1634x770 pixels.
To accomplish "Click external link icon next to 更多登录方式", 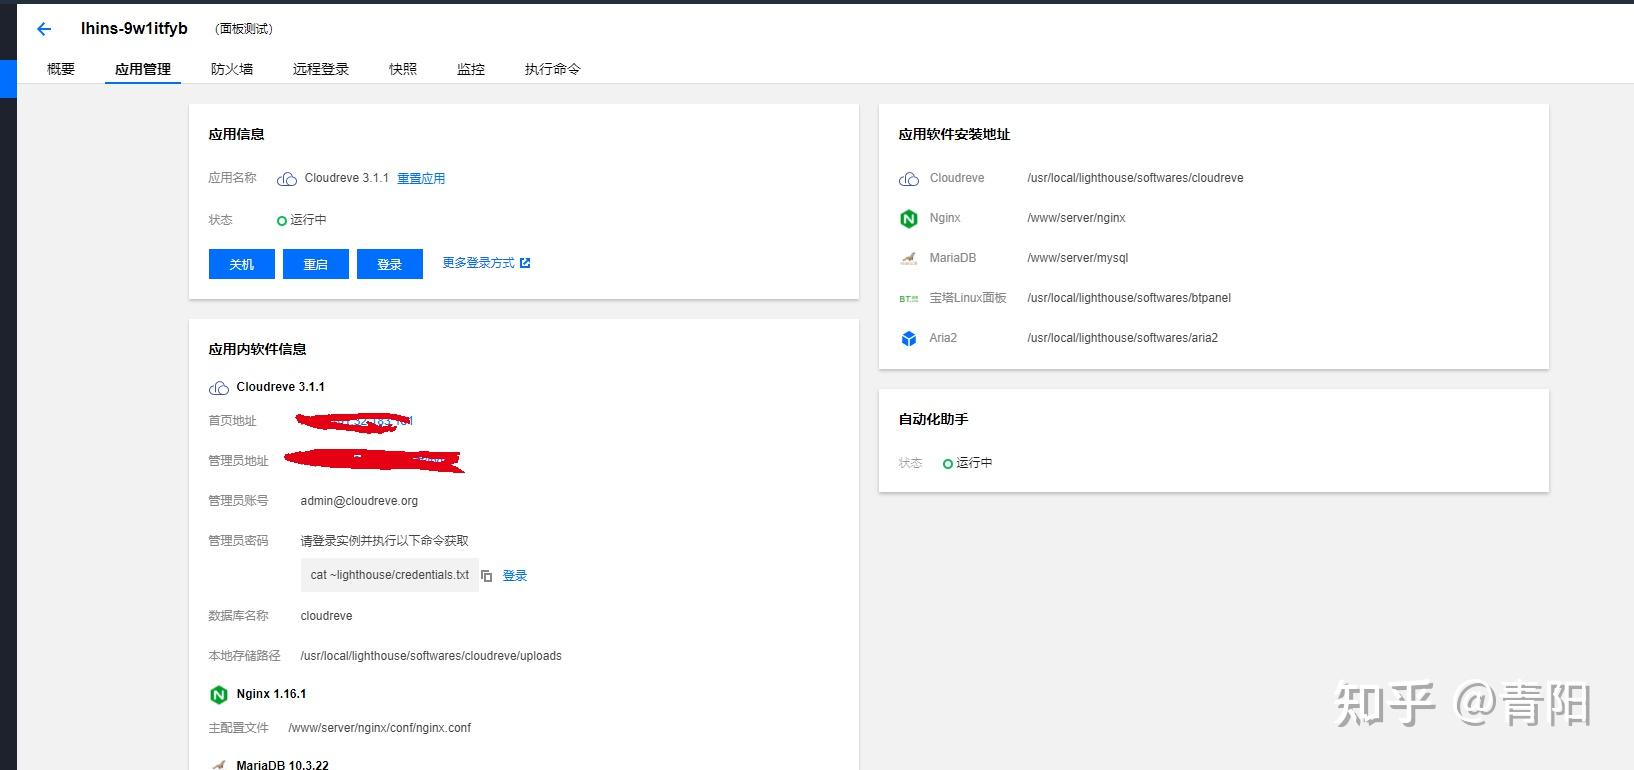I will pyautogui.click(x=525, y=263).
